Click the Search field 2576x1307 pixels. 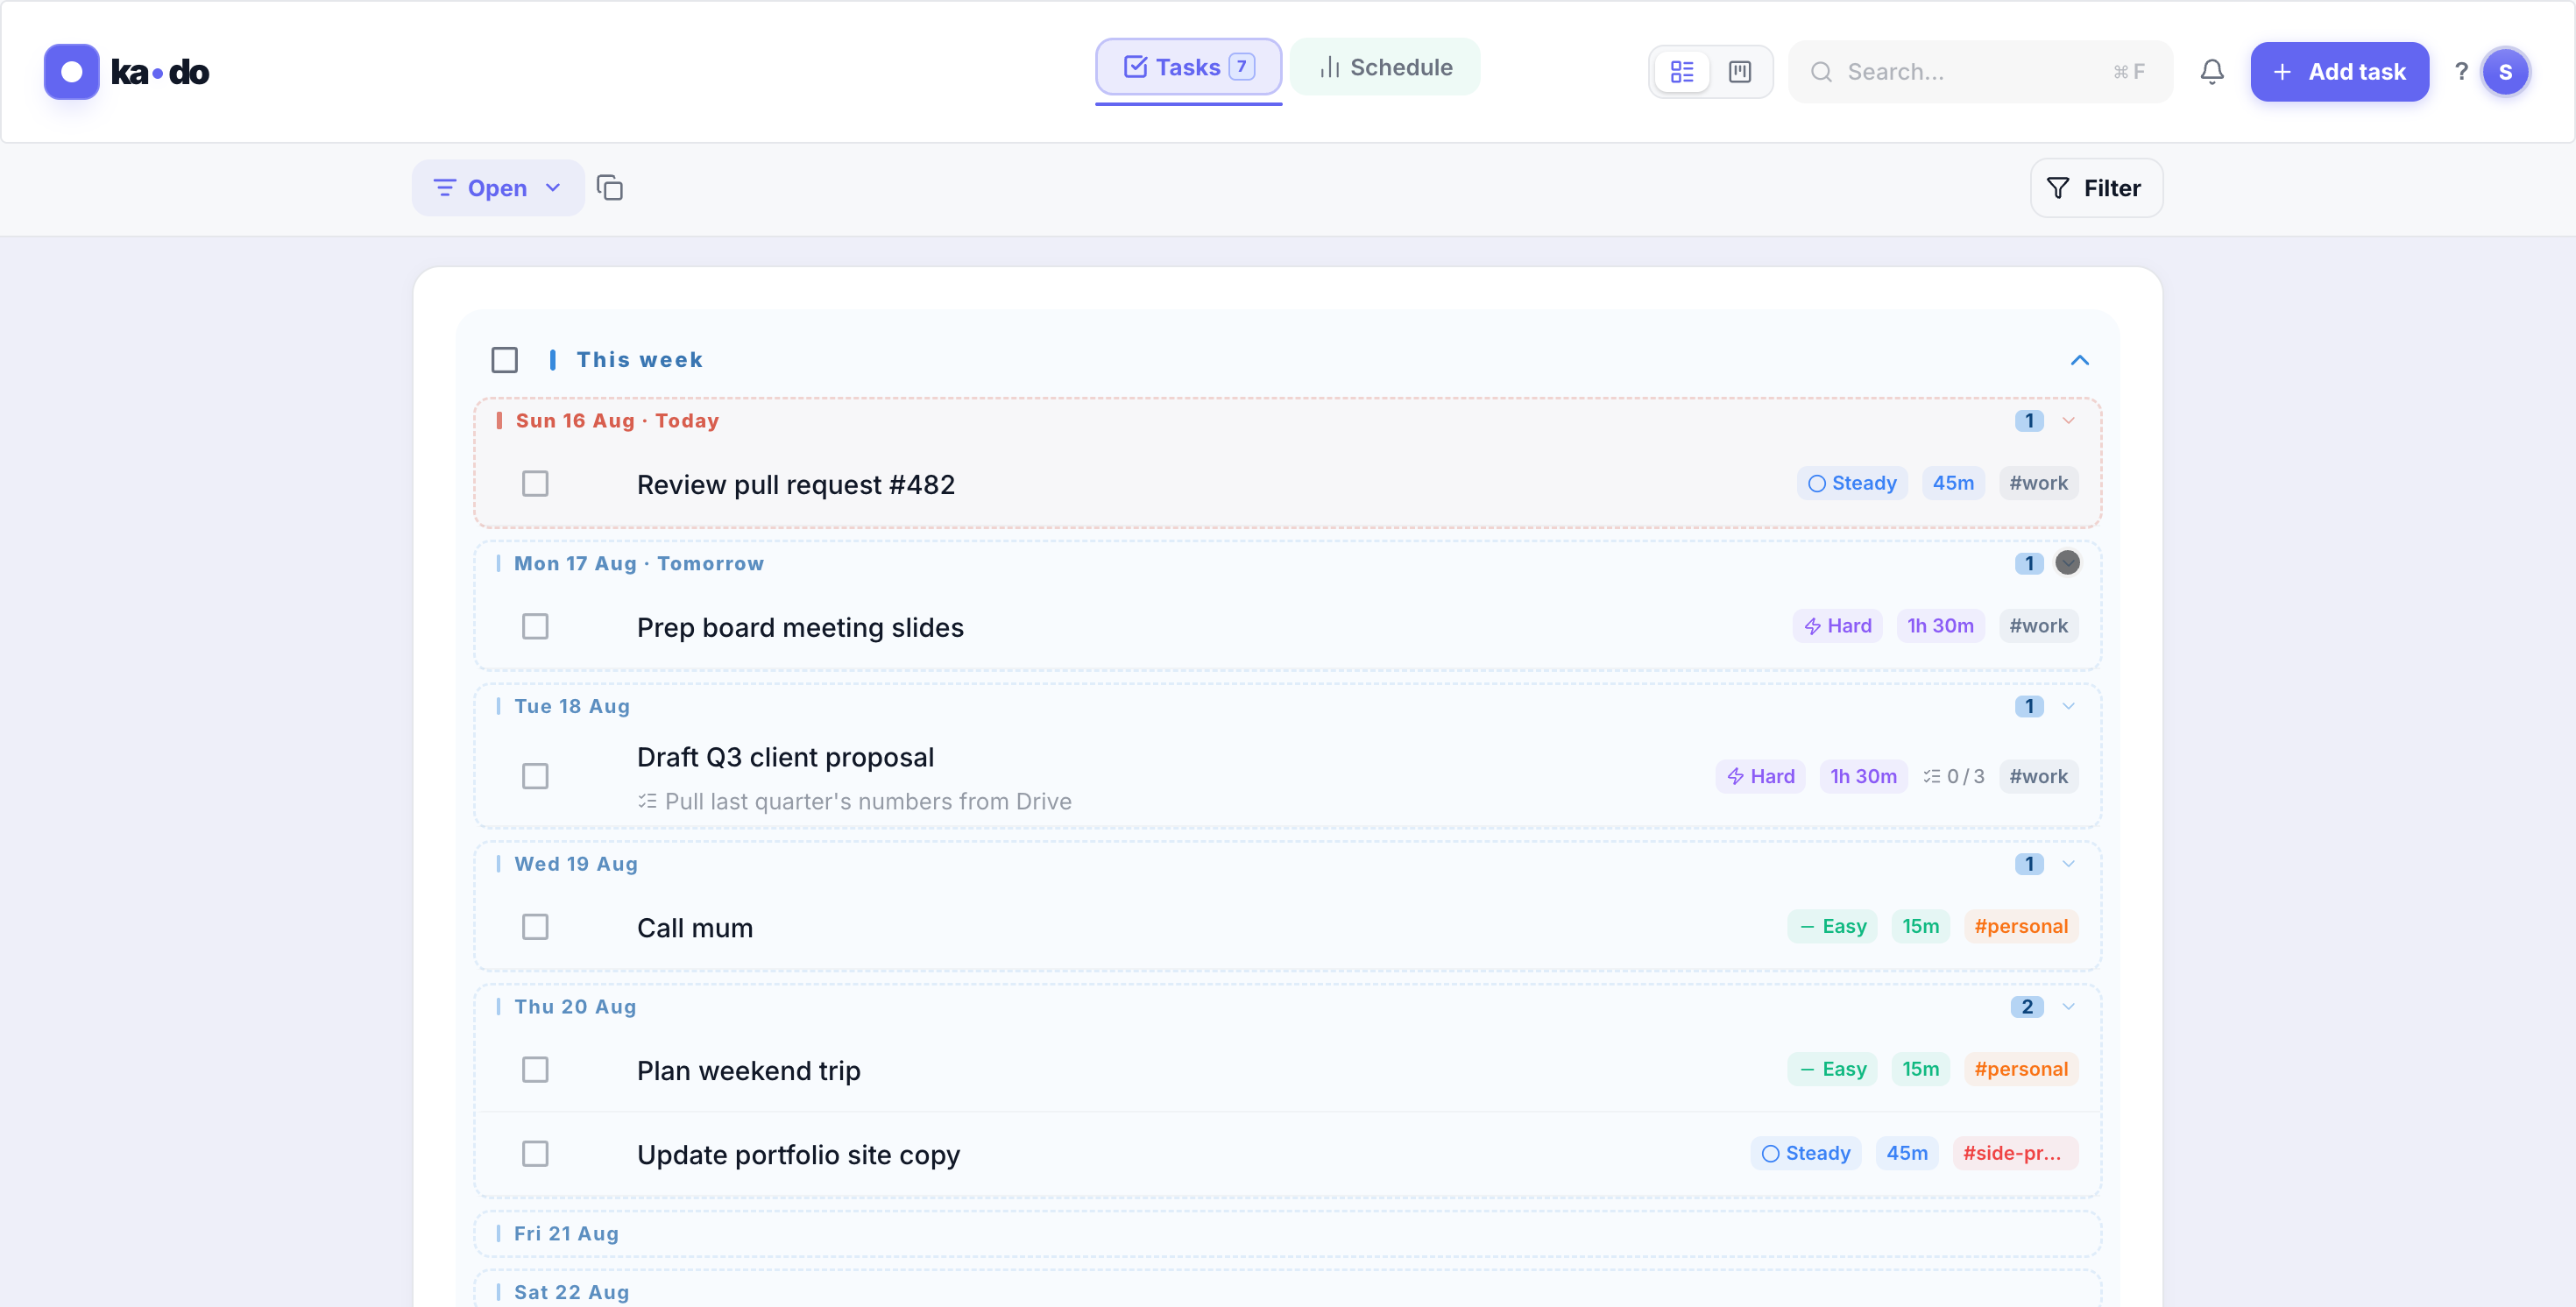click(x=1980, y=72)
